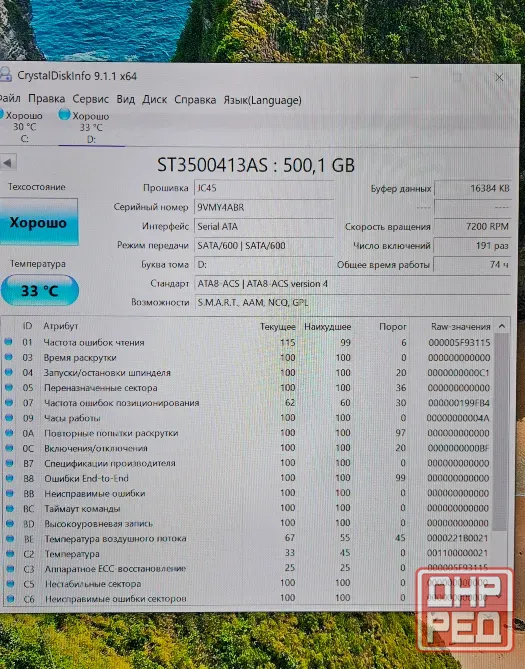Click the Атрибут column header
The height and width of the screenshot is (670, 525).
(61, 326)
